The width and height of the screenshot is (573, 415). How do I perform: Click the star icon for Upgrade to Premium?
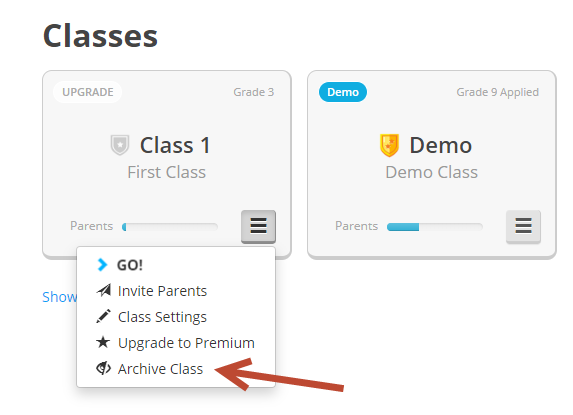coord(103,342)
